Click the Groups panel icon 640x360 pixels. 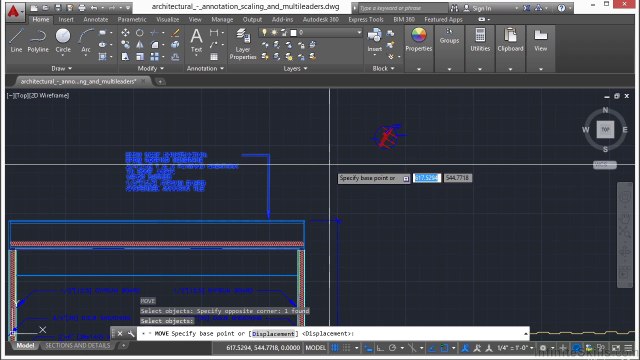pyautogui.click(x=449, y=32)
